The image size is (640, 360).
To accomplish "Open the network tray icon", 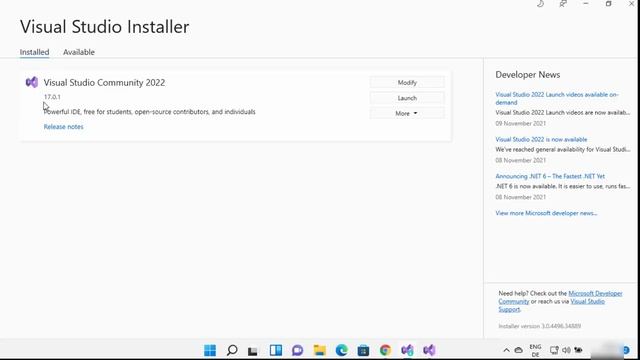I will 554,350.
